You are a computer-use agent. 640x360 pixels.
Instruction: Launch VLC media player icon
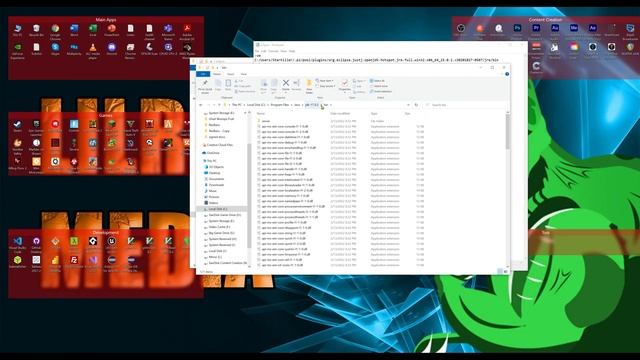[x=93, y=51]
